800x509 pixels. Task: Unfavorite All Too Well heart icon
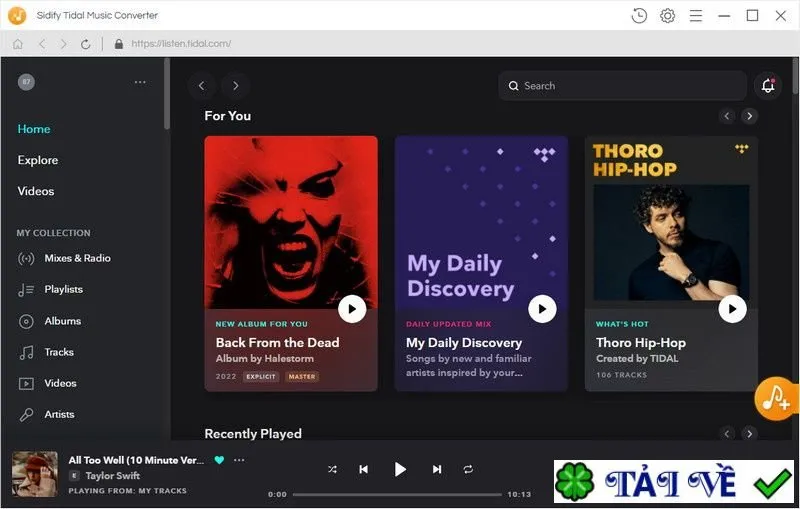219,460
